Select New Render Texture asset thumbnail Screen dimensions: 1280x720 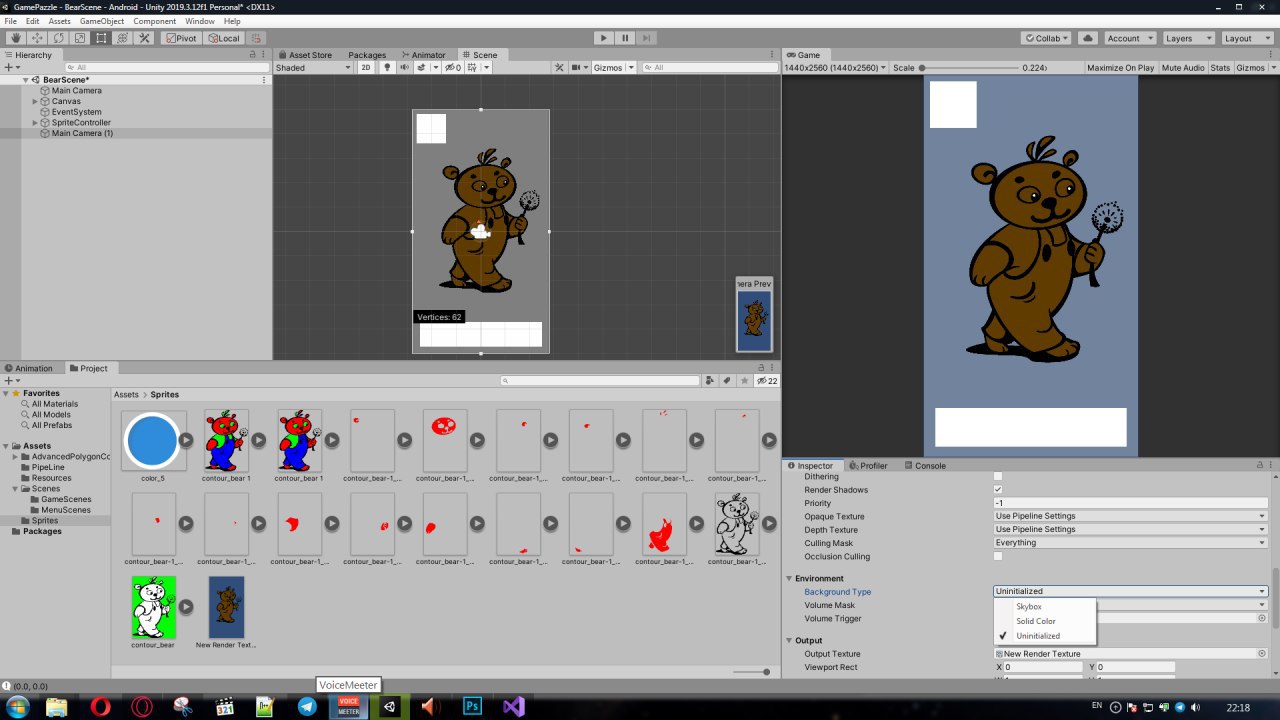226,607
